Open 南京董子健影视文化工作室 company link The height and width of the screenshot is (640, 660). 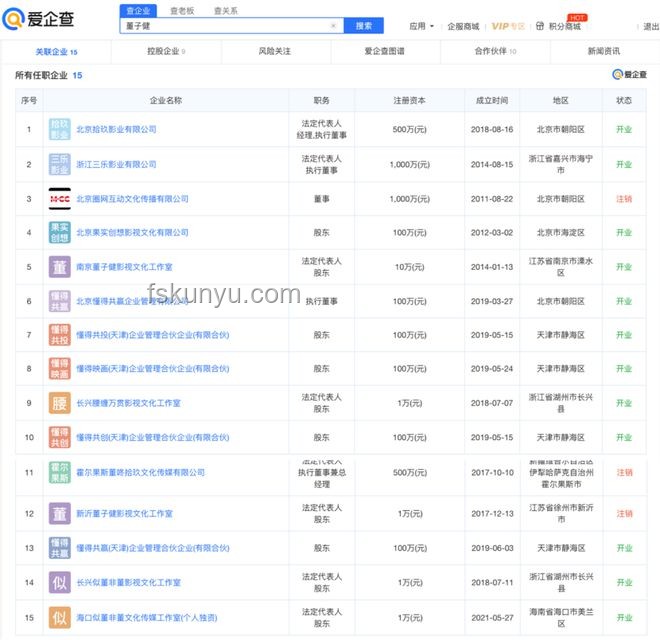[x=124, y=267]
